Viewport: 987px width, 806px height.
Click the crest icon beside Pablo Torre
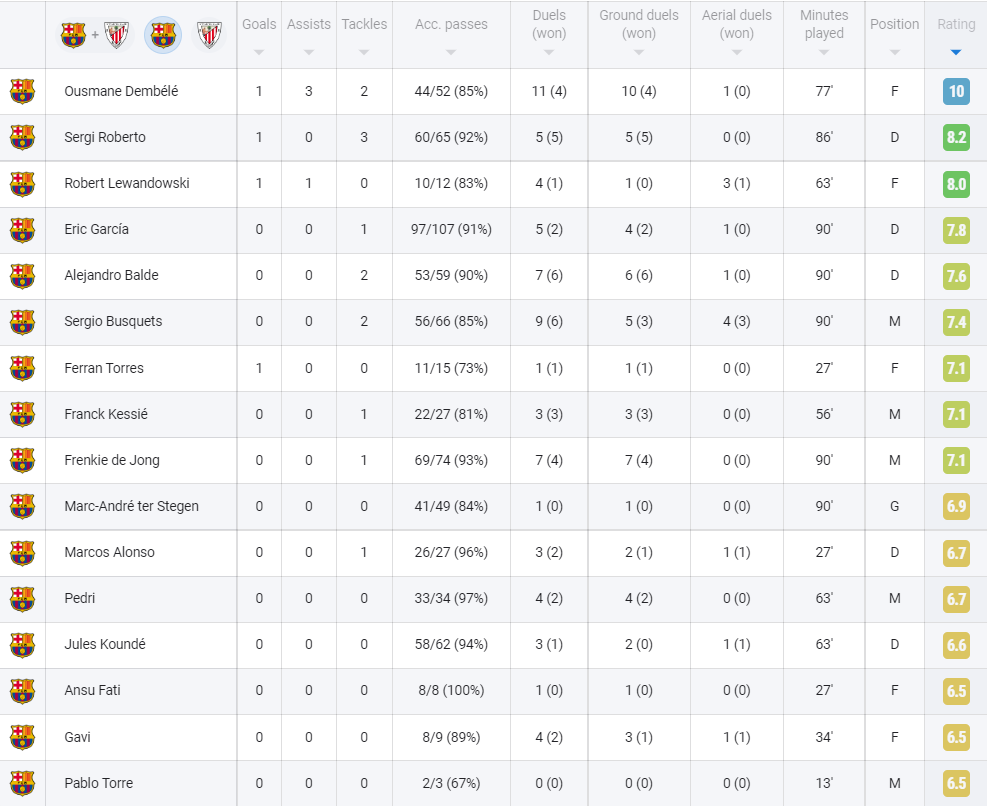coord(22,783)
